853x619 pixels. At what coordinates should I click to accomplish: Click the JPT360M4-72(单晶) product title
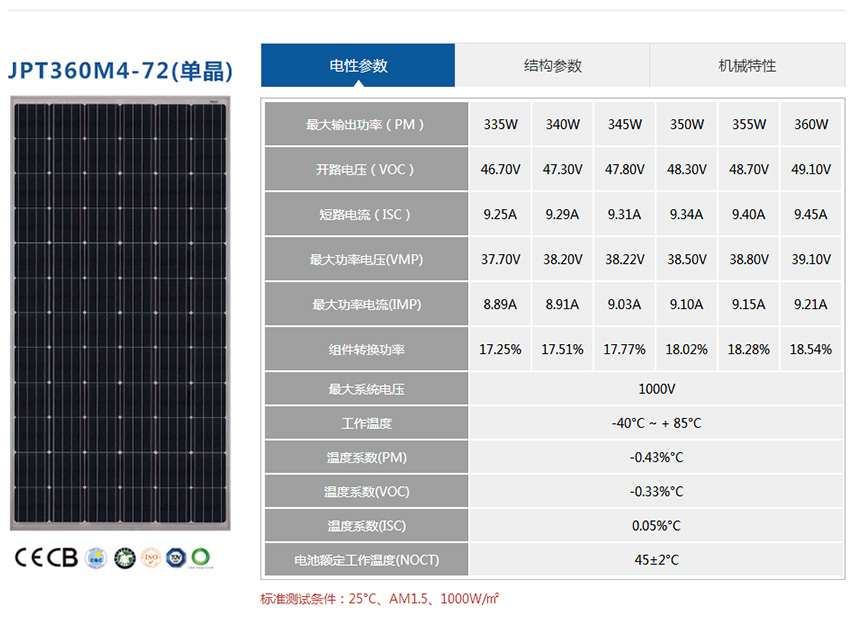tap(120, 71)
